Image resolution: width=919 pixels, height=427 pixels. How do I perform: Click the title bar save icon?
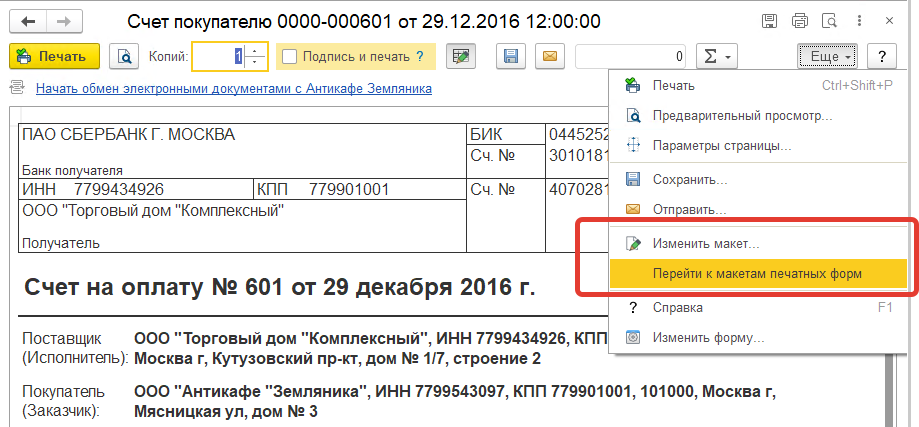770,22
